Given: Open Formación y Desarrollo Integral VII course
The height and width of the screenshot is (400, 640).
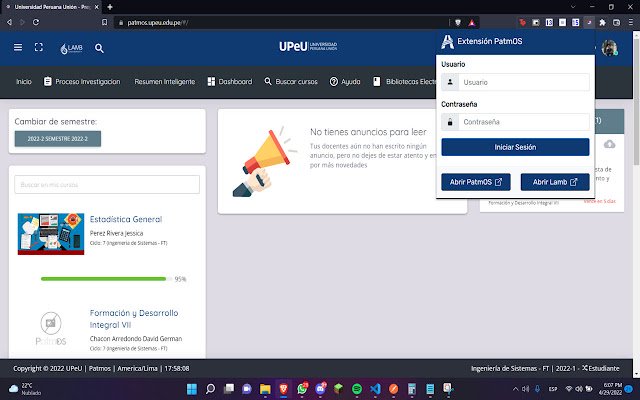Looking at the screenshot, I should point(134,319).
